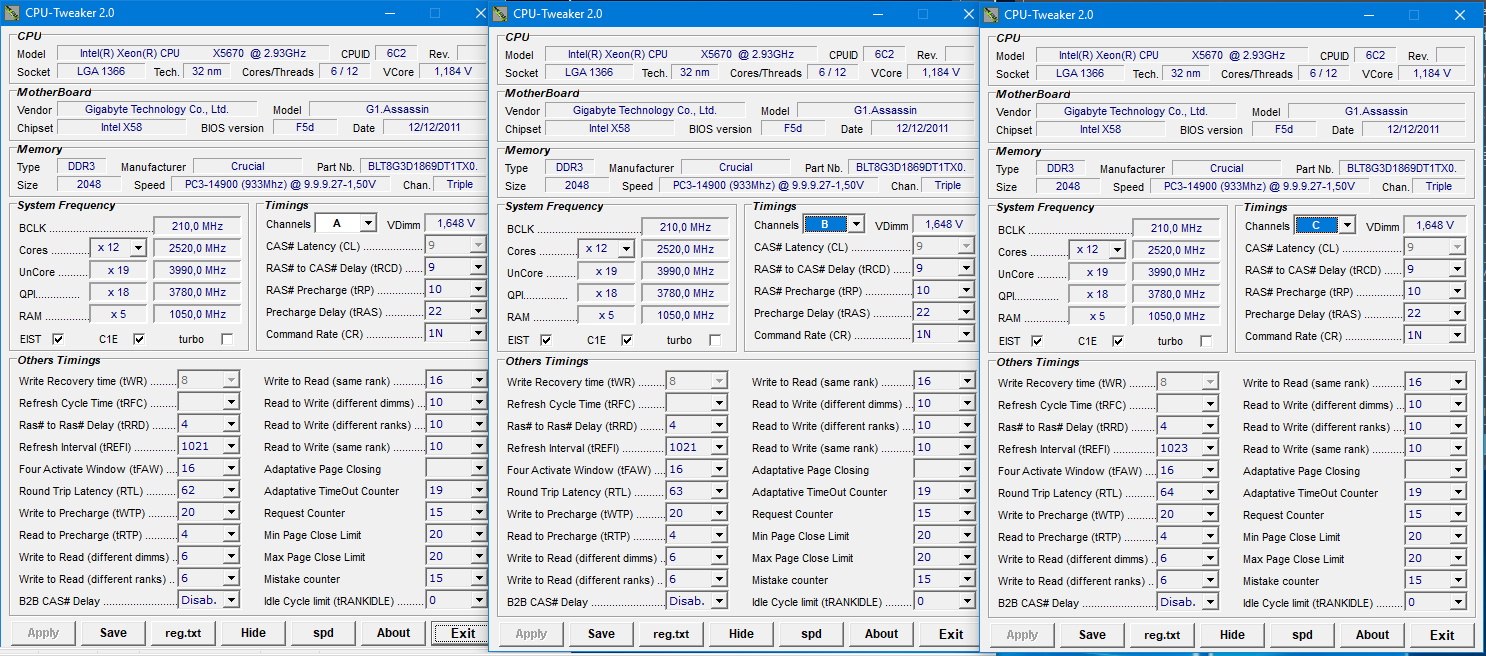Open Refresh Interval (tREFI) dropdown in middle window
Image resolution: width=1486 pixels, height=656 pixels.
[x=721, y=448]
